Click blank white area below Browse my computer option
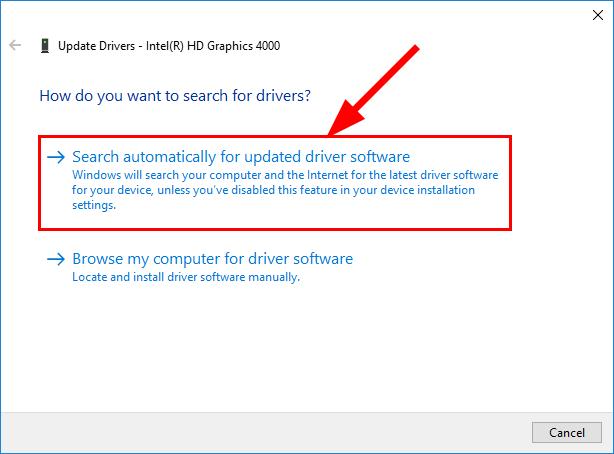Screen dimensions: 614x454 click(300, 350)
